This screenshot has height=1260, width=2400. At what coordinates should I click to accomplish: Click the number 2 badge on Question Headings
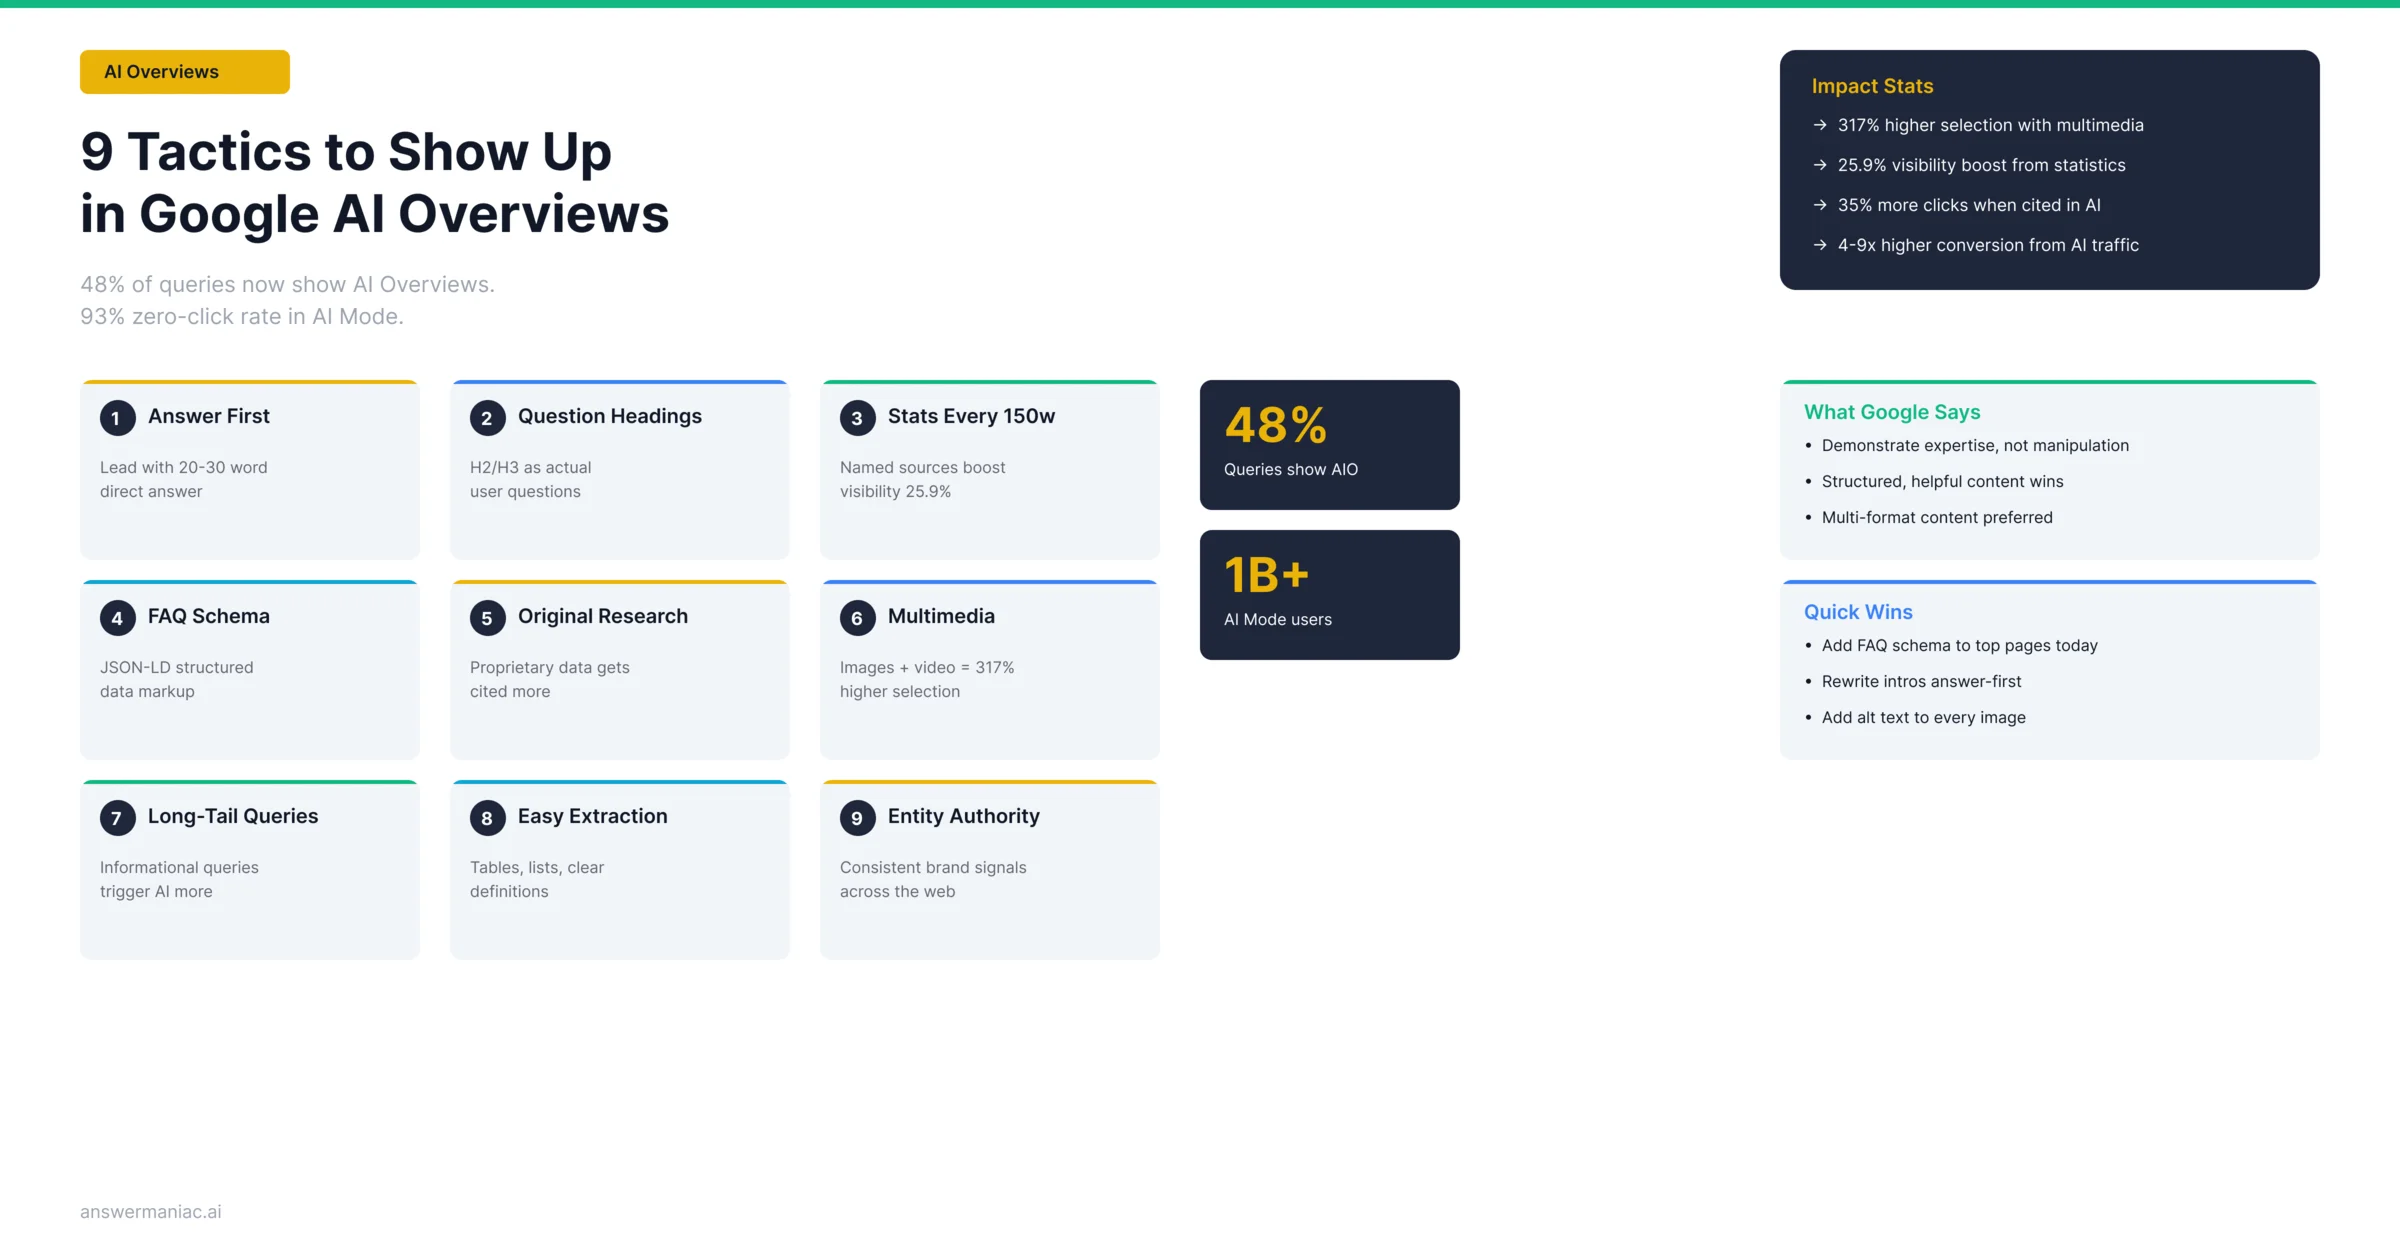487,418
